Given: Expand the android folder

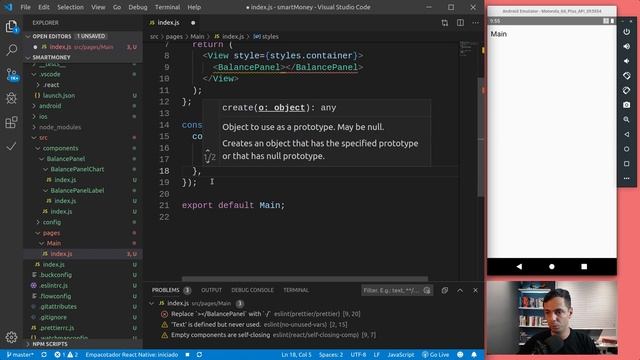Looking at the screenshot, I should 50,106.
